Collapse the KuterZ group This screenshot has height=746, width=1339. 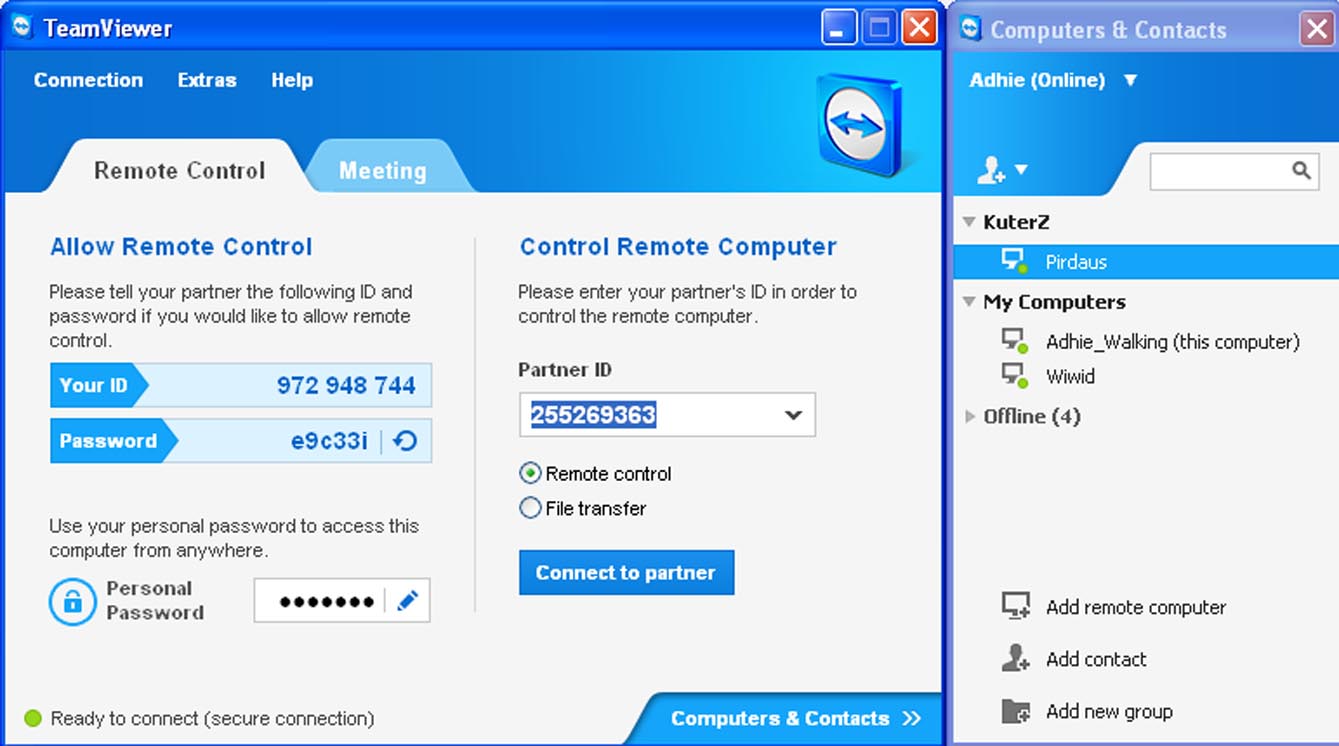[968, 222]
